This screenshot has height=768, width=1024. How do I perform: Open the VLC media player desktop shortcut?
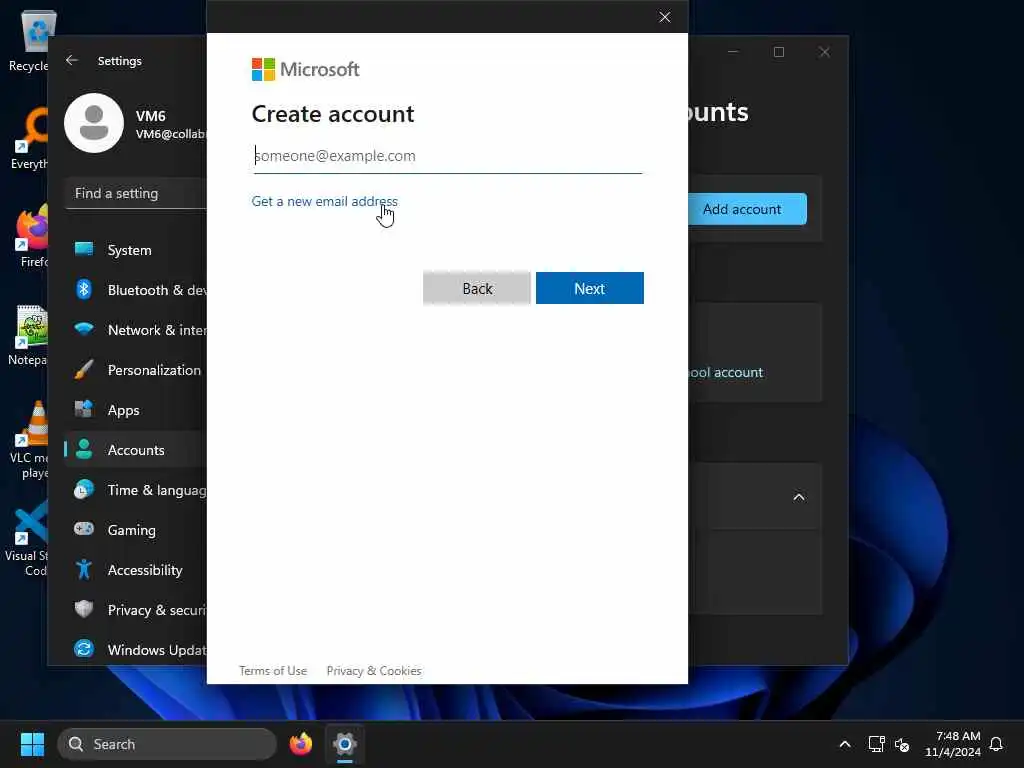click(x=28, y=440)
